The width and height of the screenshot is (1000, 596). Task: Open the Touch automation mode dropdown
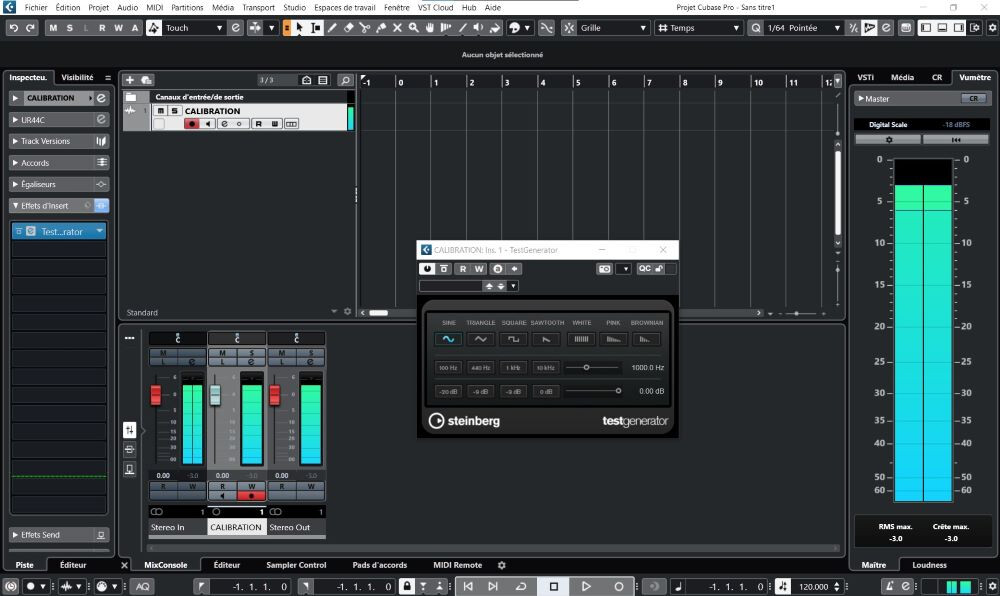[195, 28]
